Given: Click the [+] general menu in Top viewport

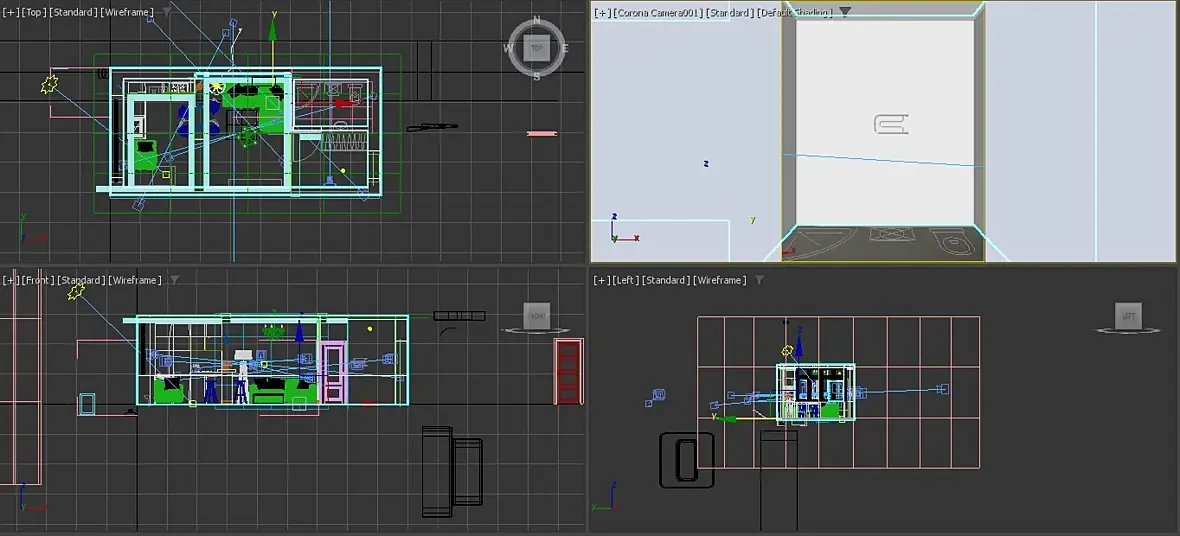Looking at the screenshot, I should pyautogui.click(x=11, y=12).
